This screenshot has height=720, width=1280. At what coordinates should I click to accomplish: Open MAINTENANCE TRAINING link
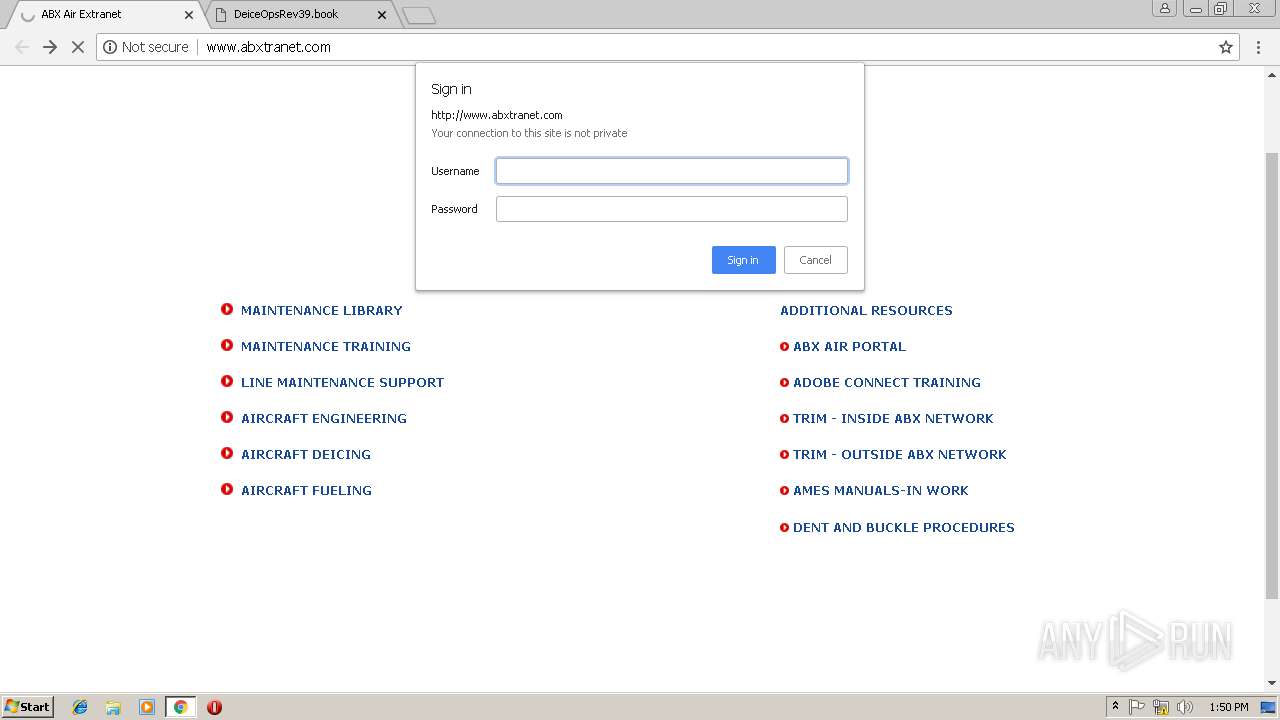pyautogui.click(x=325, y=347)
